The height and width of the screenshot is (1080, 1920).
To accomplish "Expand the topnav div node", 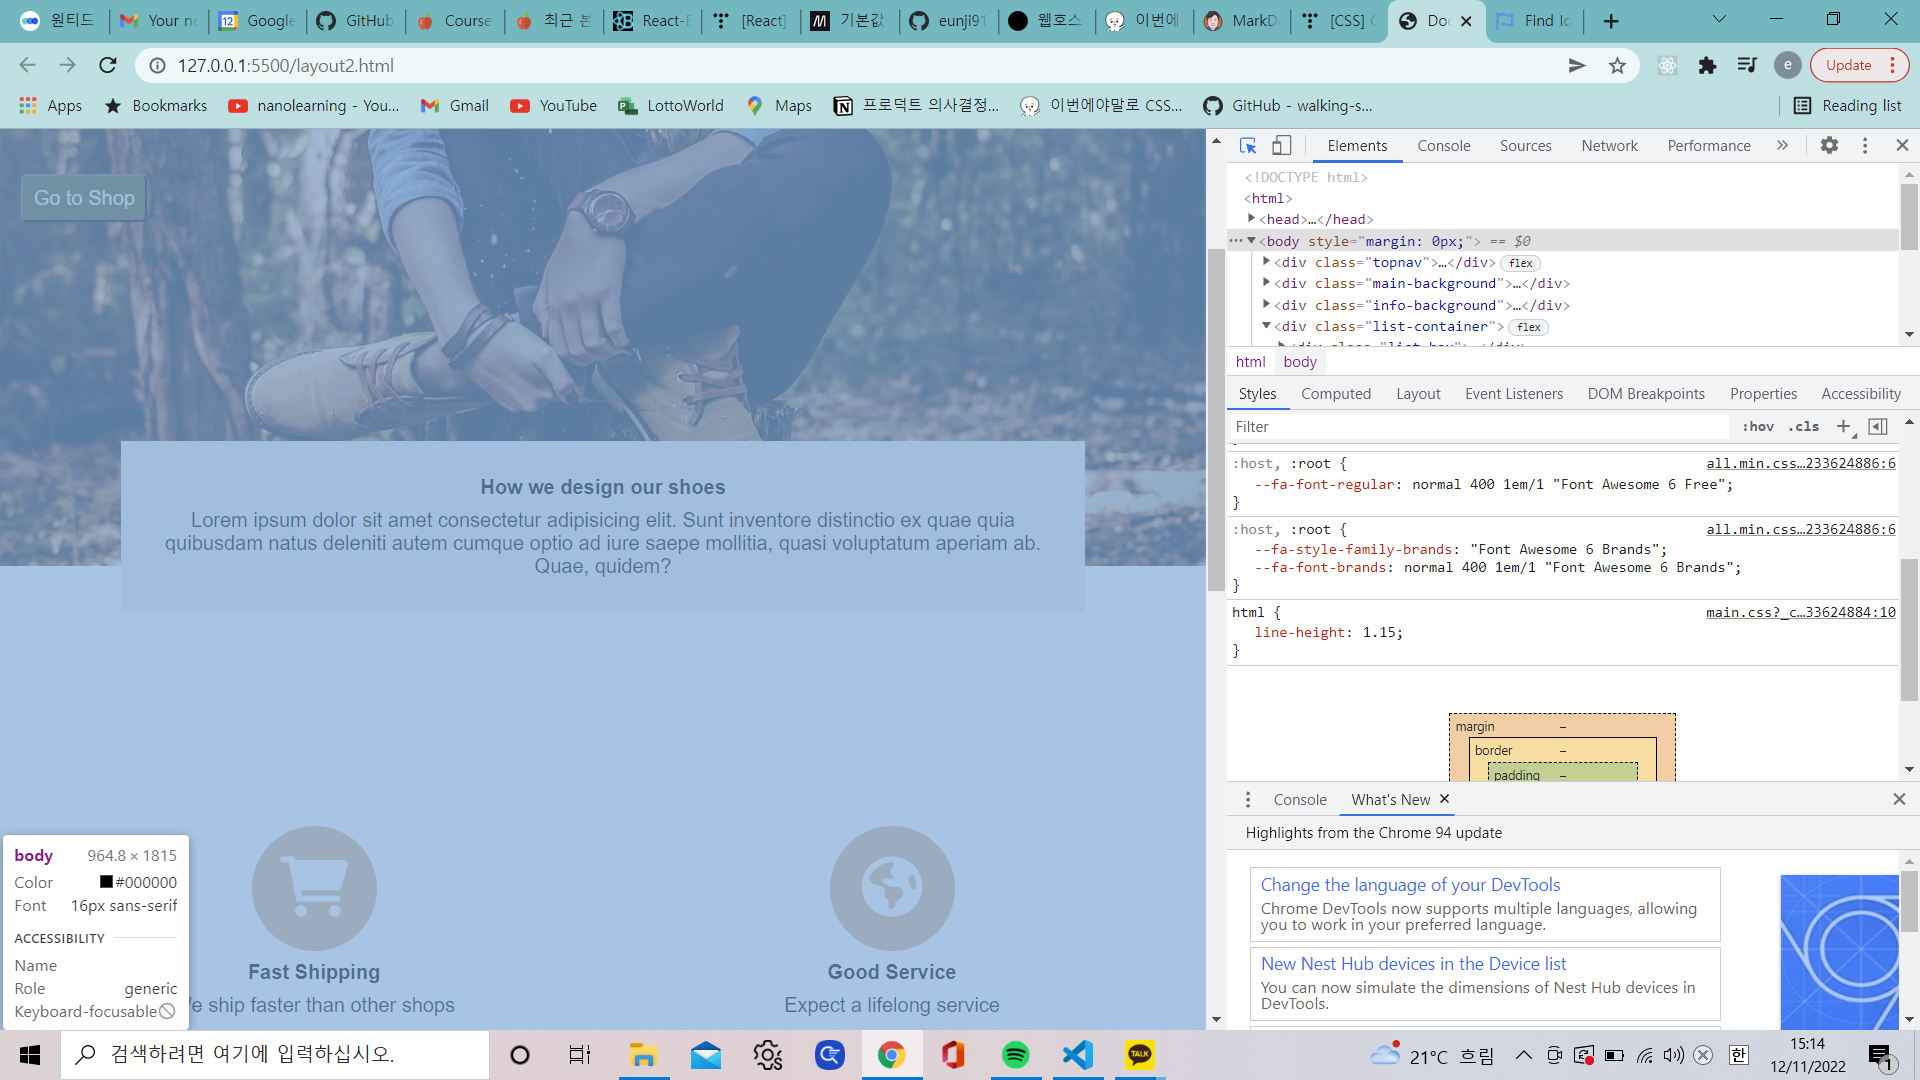I will pyautogui.click(x=1266, y=262).
